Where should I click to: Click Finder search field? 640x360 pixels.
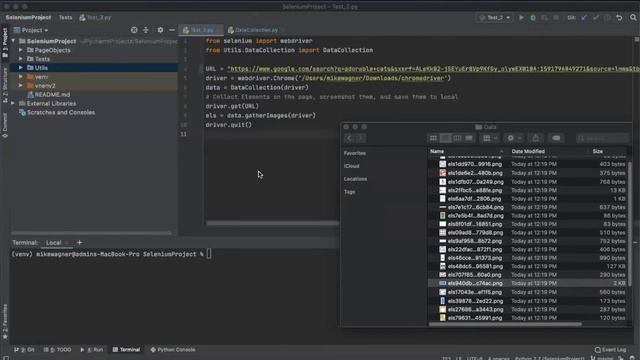(602, 138)
